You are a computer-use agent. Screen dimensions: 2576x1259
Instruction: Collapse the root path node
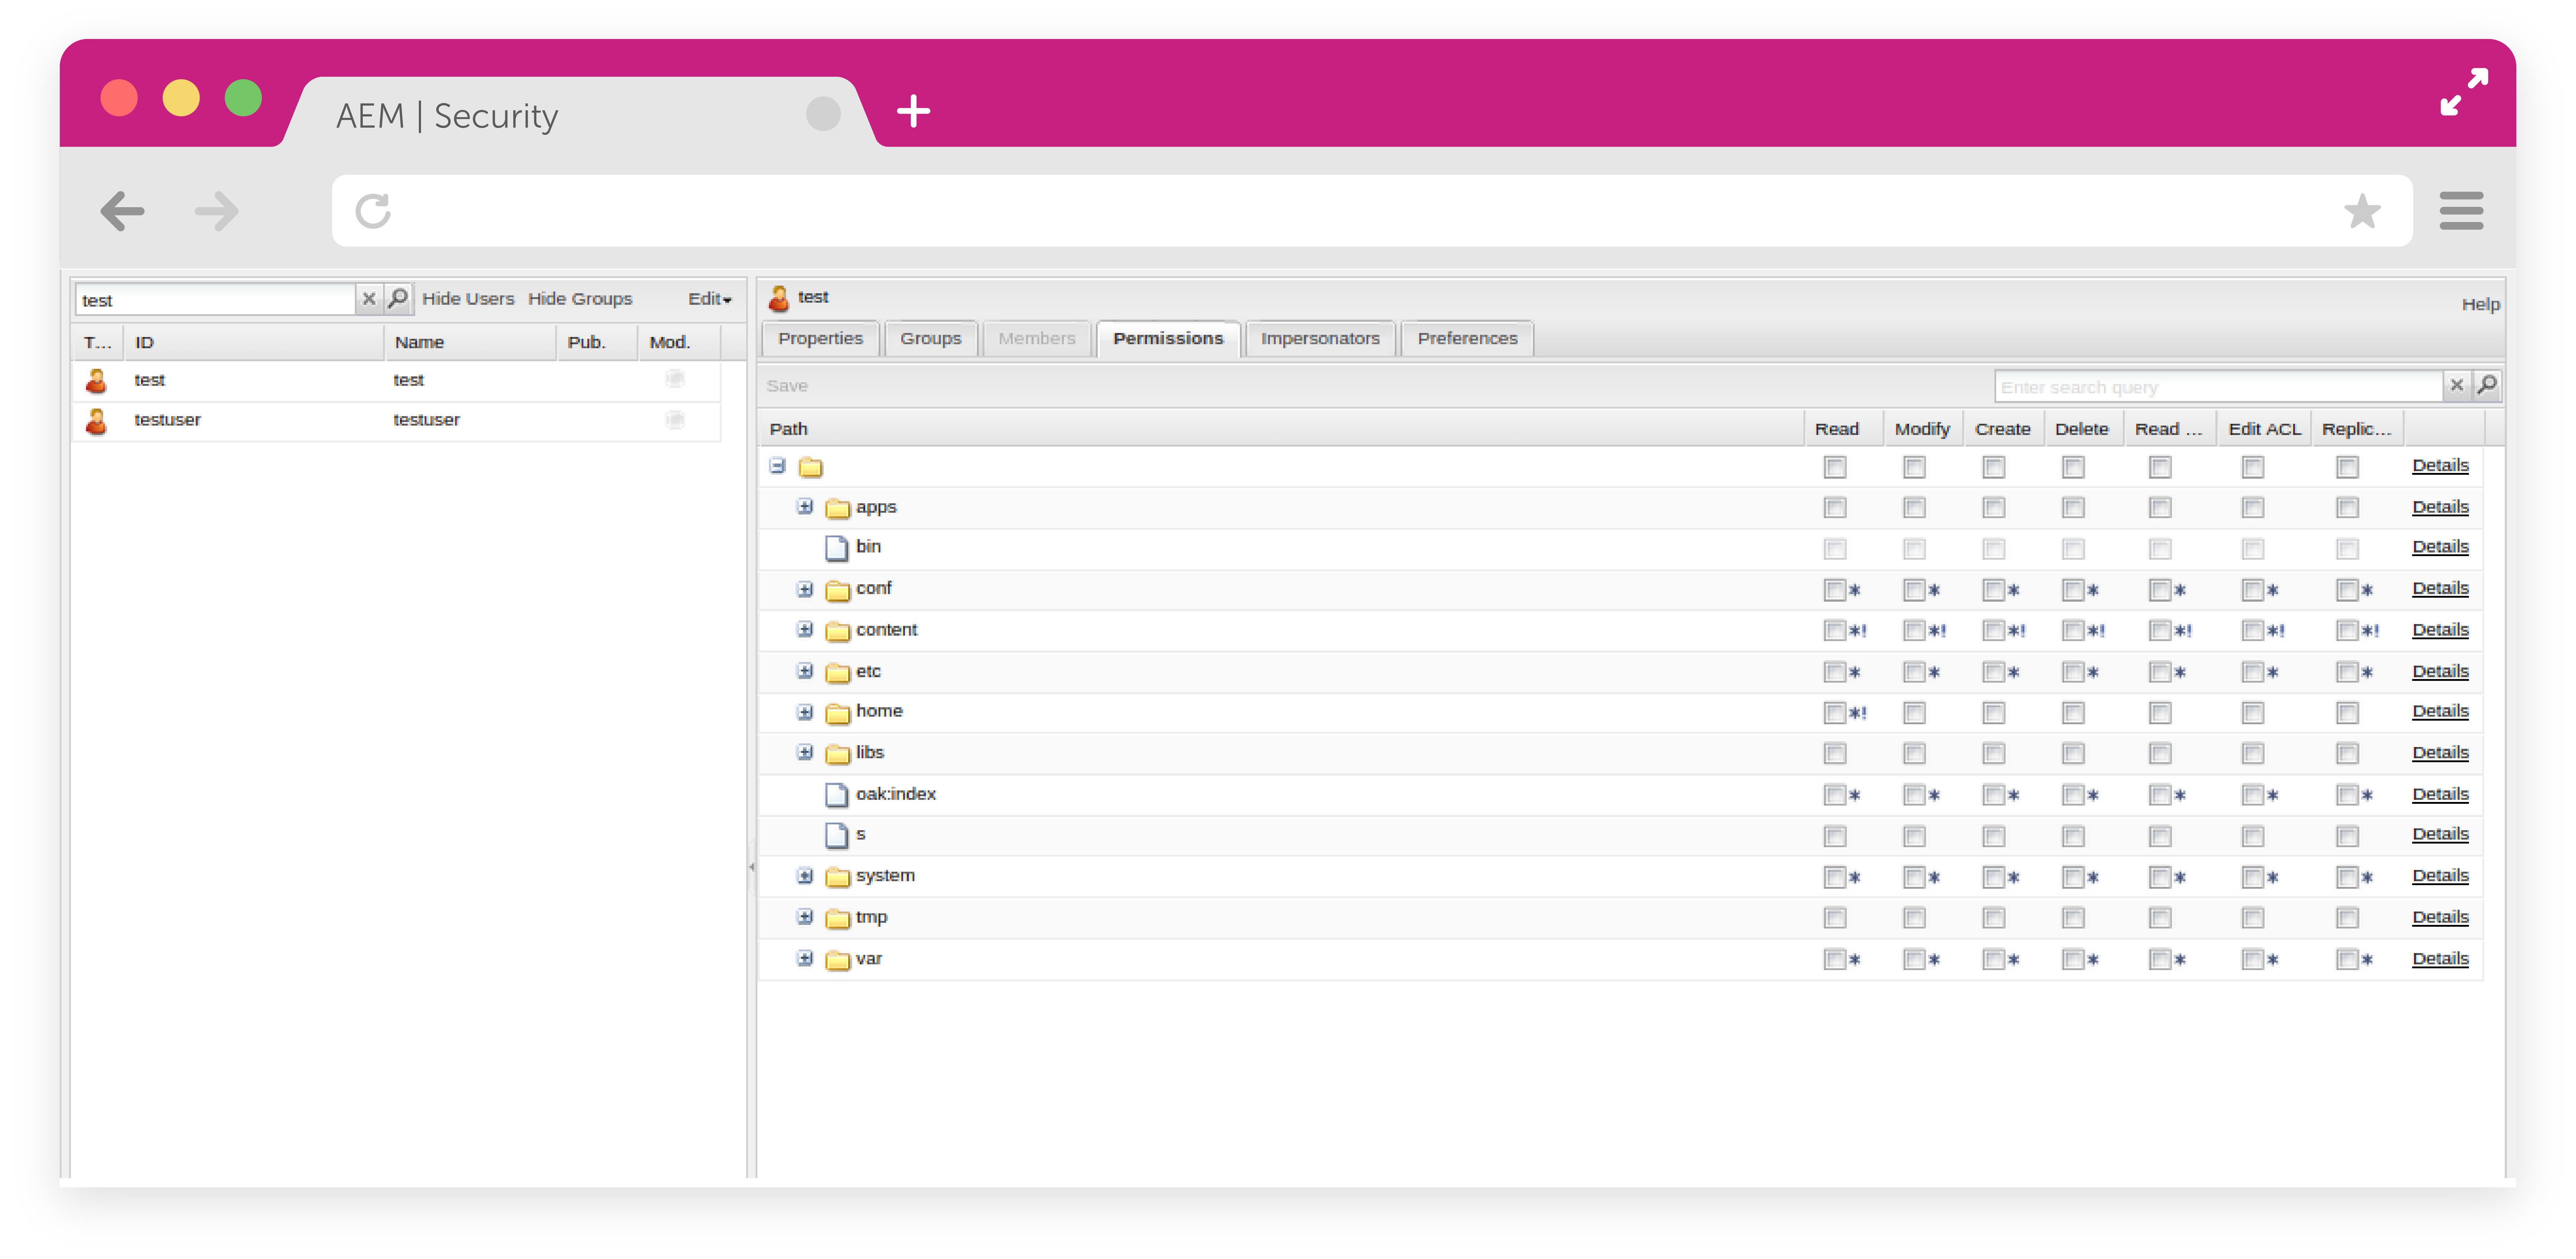(777, 466)
